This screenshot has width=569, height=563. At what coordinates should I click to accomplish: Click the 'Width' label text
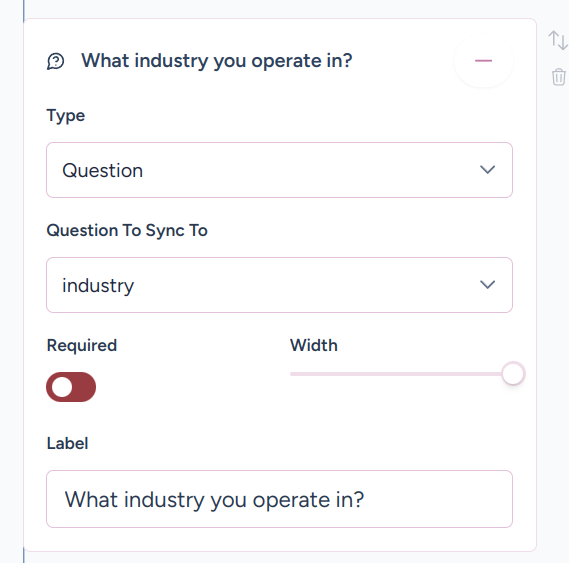314,345
